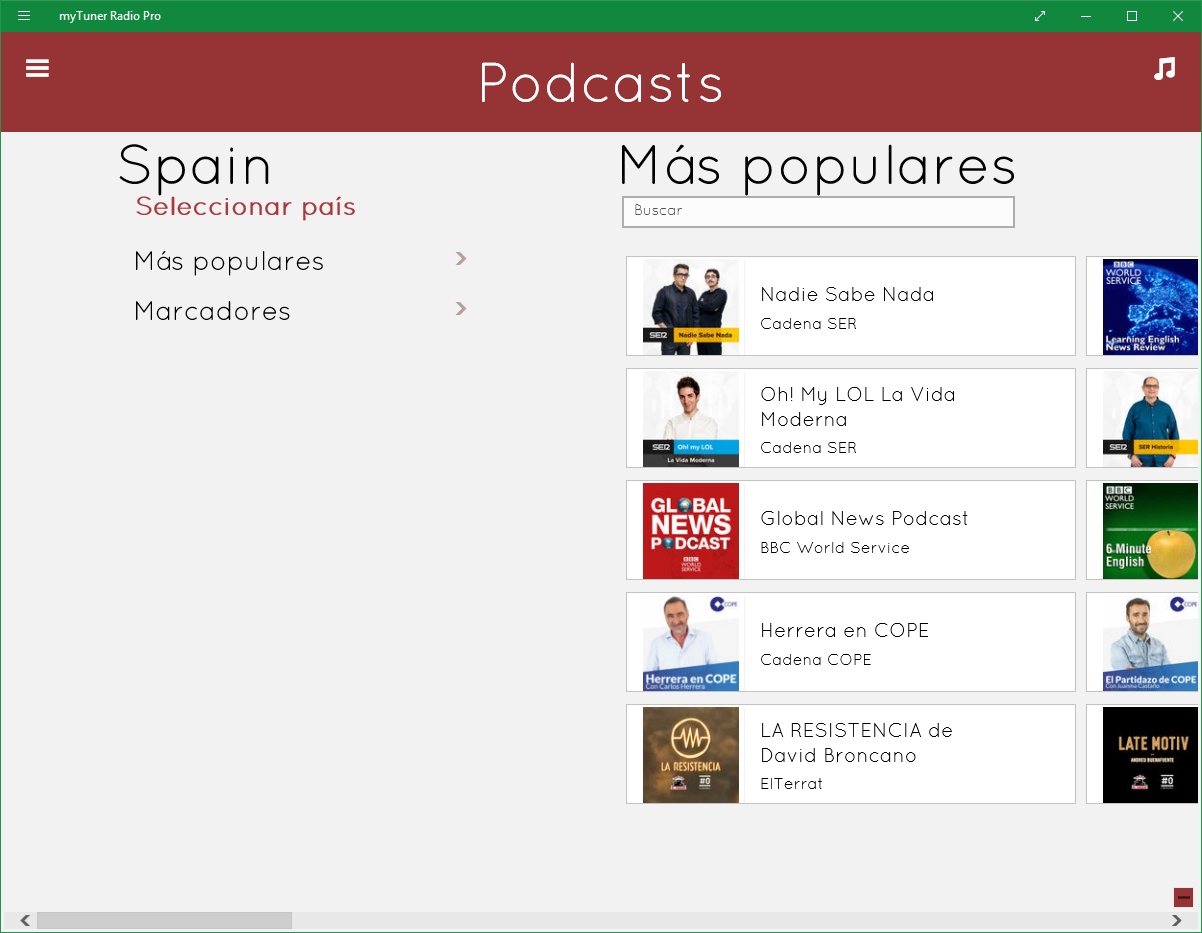This screenshot has width=1202, height=933.
Task: Click LA RESISTENCIA de David Broncano title
Action: [x=857, y=743]
